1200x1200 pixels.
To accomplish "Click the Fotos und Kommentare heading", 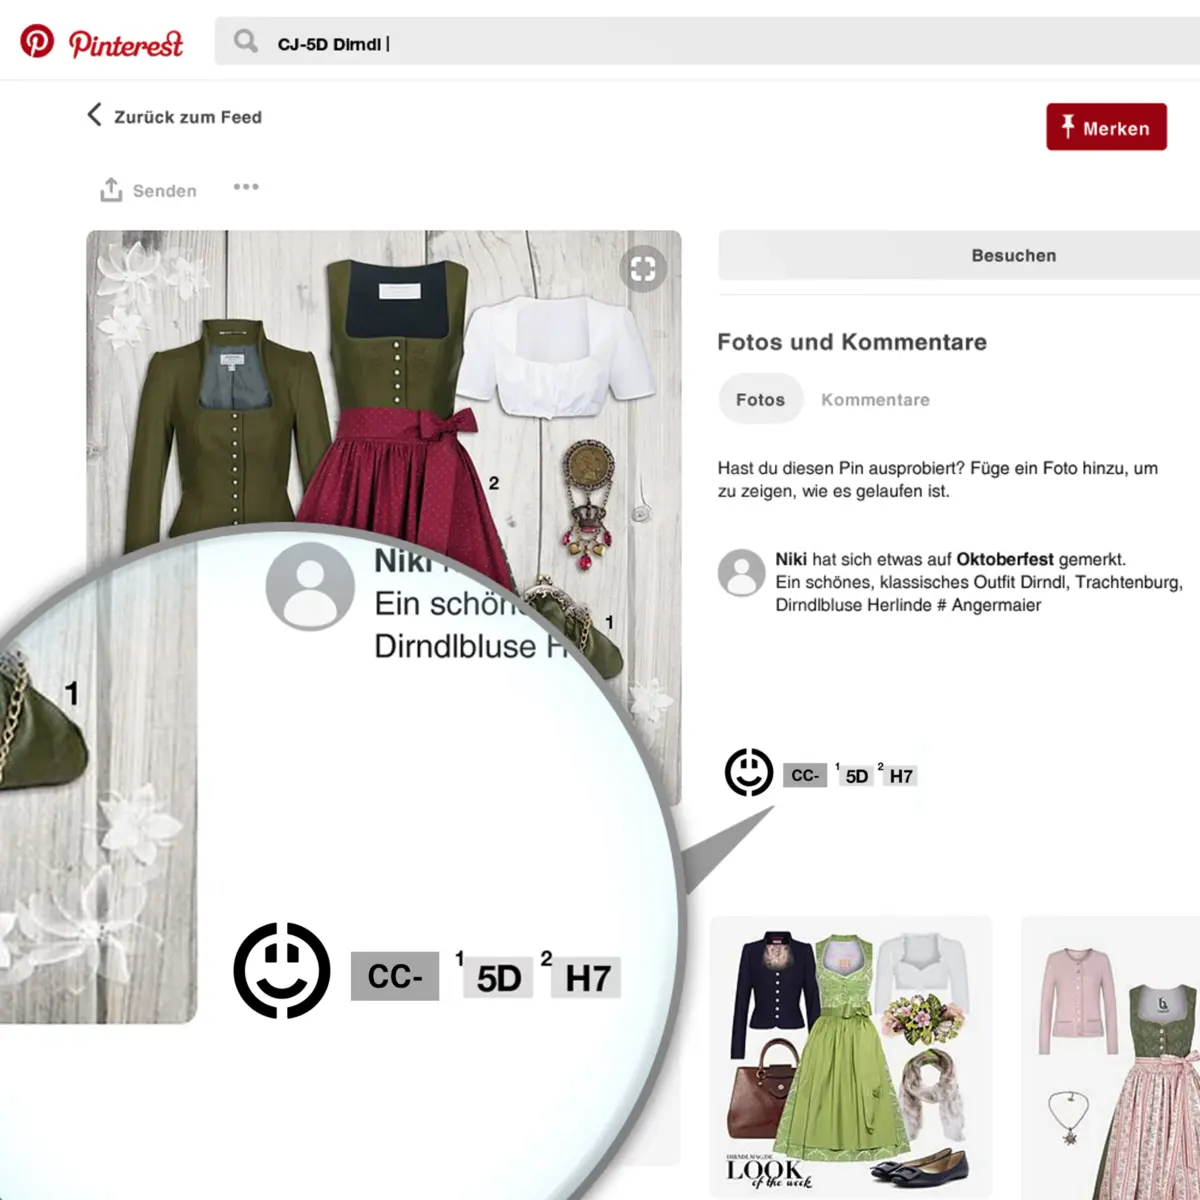I will pos(852,342).
